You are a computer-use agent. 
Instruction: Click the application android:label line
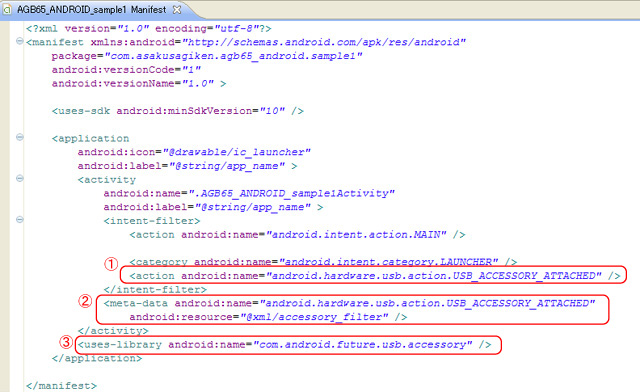pos(187,166)
